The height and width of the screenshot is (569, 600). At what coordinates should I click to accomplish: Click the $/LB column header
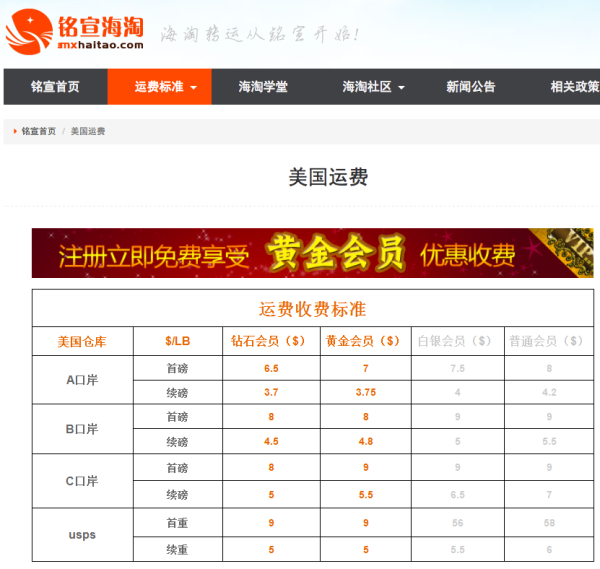click(178, 341)
